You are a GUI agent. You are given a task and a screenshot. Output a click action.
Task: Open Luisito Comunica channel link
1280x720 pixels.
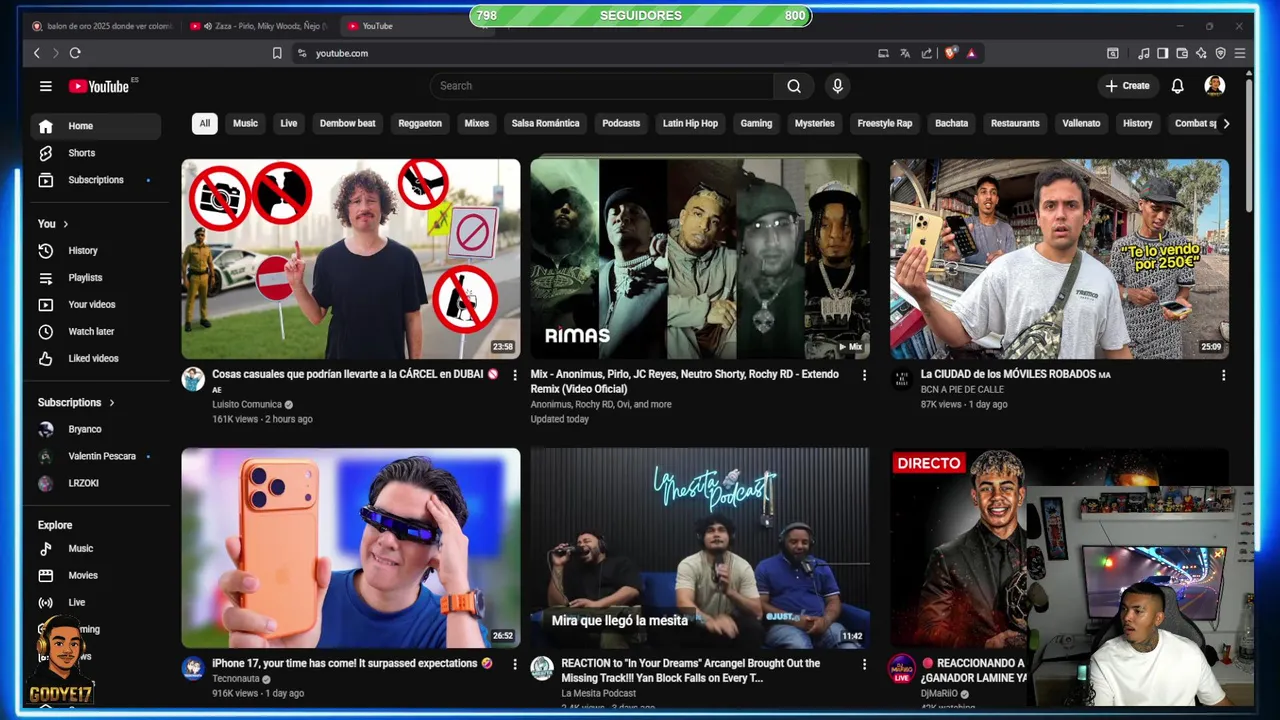click(x=246, y=405)
